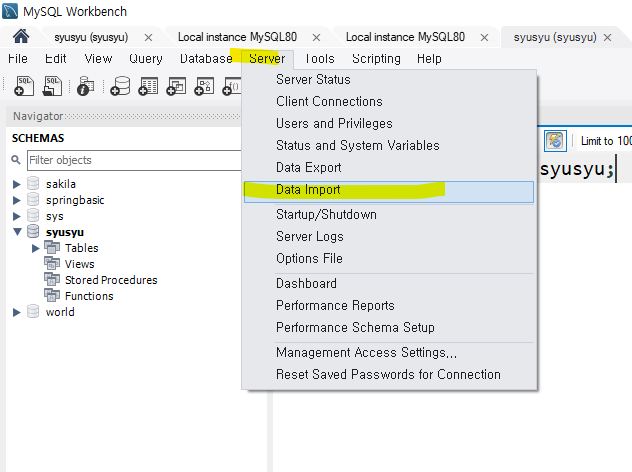Viewport: 632px width, 472px height.
Task: Create new view toolbar icon
Action: (x=176, y=86)
